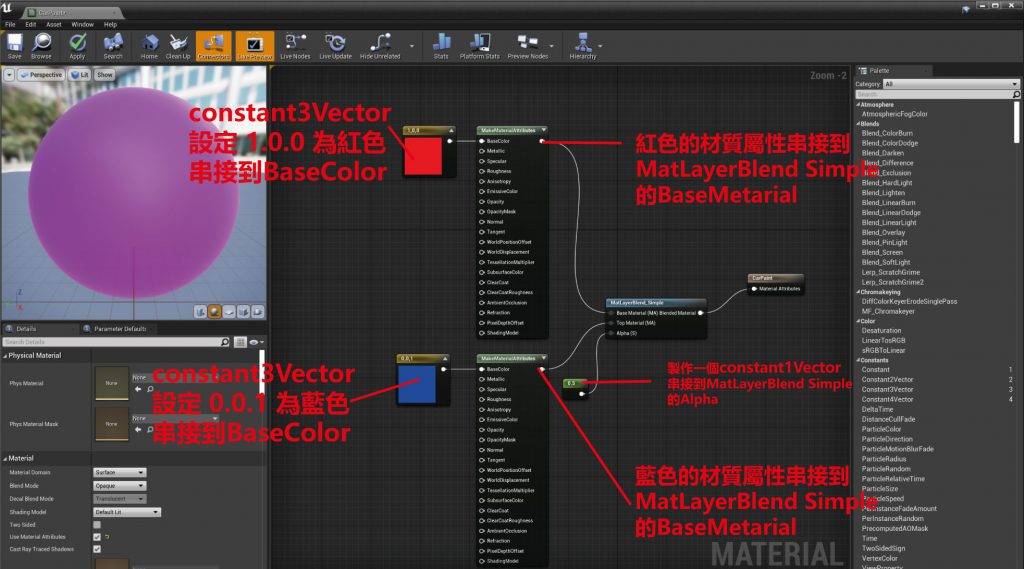Click the Hide Unrelated toolbar icon

(x=379, y=43)
